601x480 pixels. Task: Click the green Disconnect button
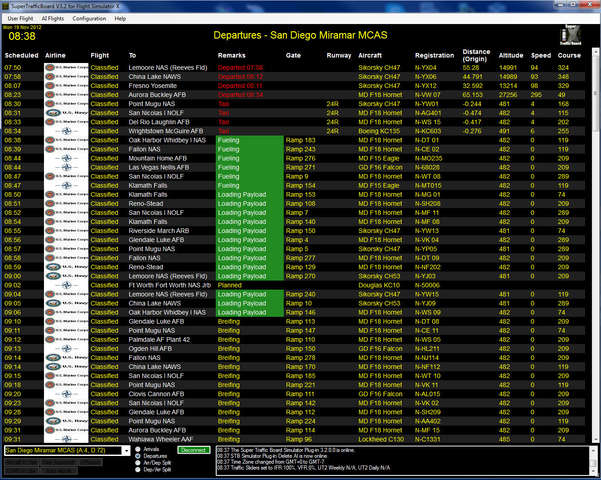pos(194,450)
